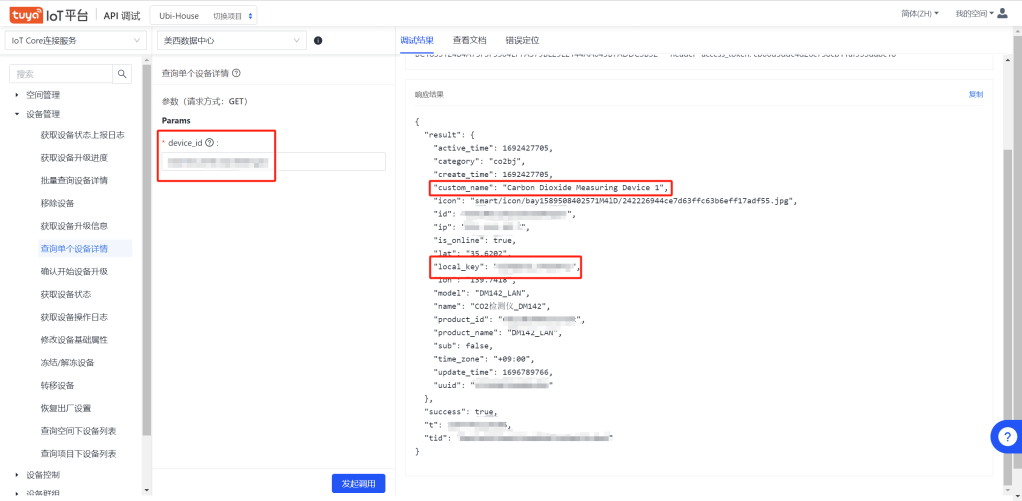This screenshot has width=1022, height=501.
Task: Open the 简体(ZH) language dropdown
Action: [x=921, y=14]
